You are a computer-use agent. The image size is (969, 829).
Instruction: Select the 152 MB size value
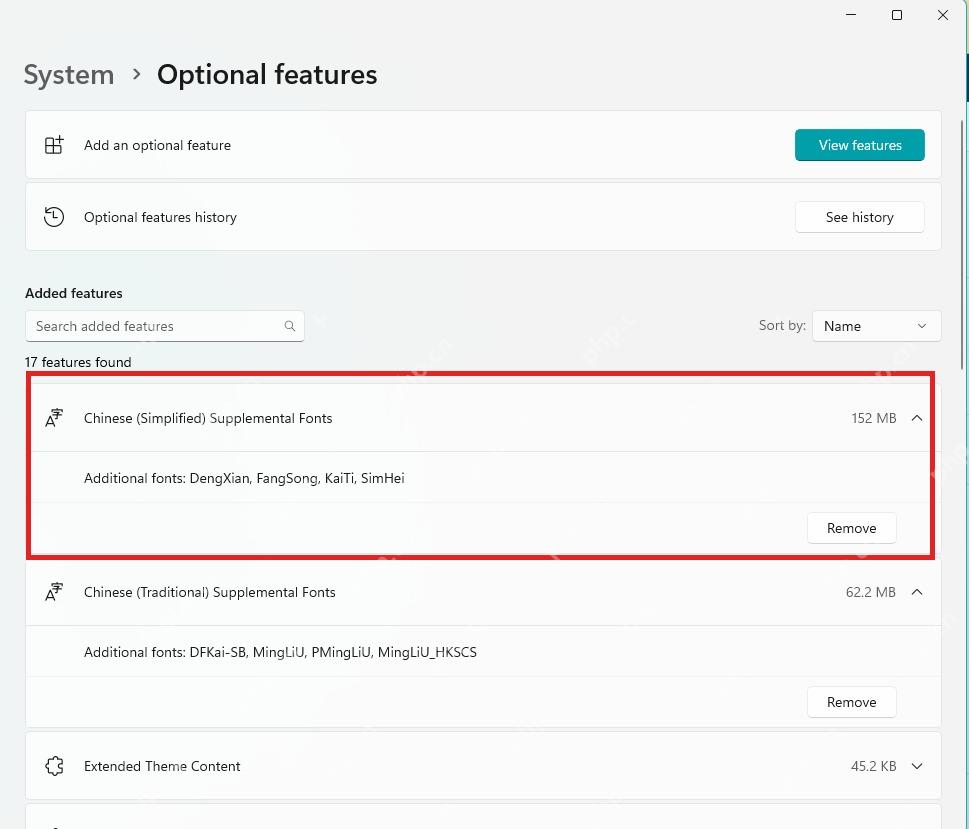pyautogui.click(x=874, y=419)
